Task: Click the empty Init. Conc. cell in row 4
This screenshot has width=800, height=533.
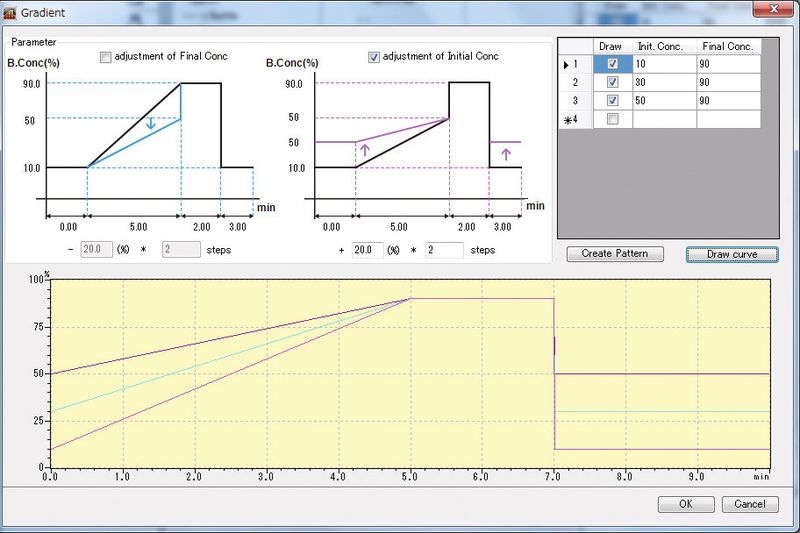Action: 665,119
